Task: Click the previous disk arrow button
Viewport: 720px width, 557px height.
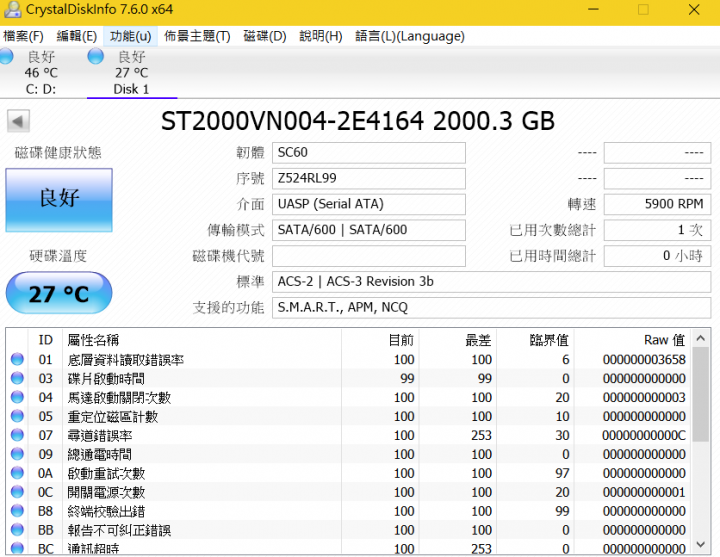Action: tap(18, 121)
